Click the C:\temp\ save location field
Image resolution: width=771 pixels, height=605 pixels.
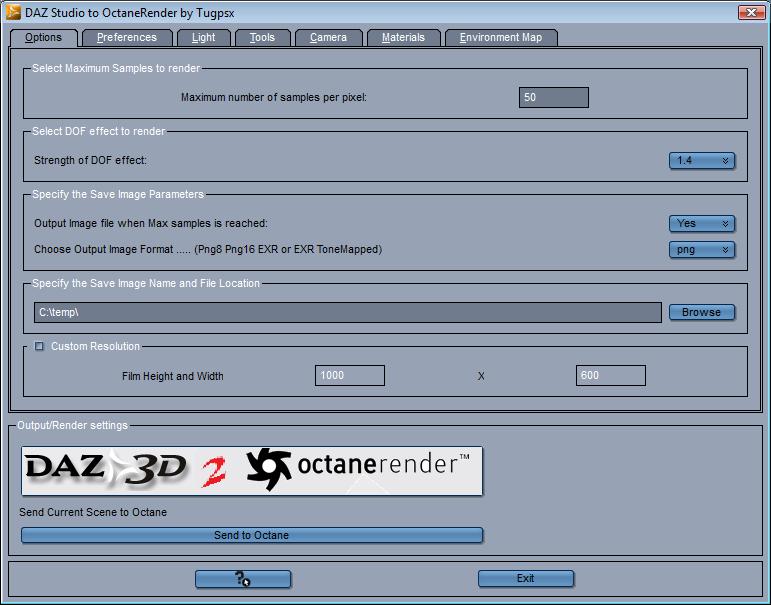tap(348, 312)
